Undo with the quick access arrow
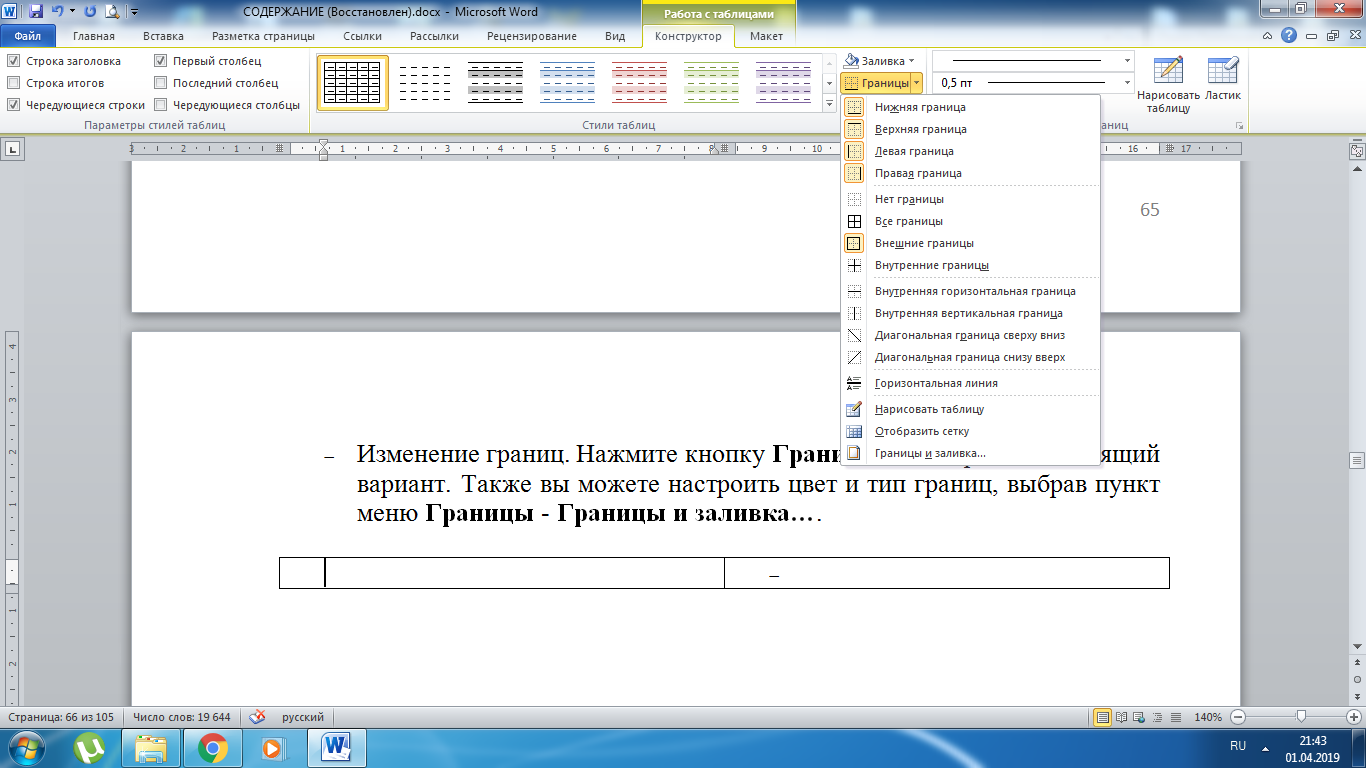1366x768 pixels. click(57, 12)
